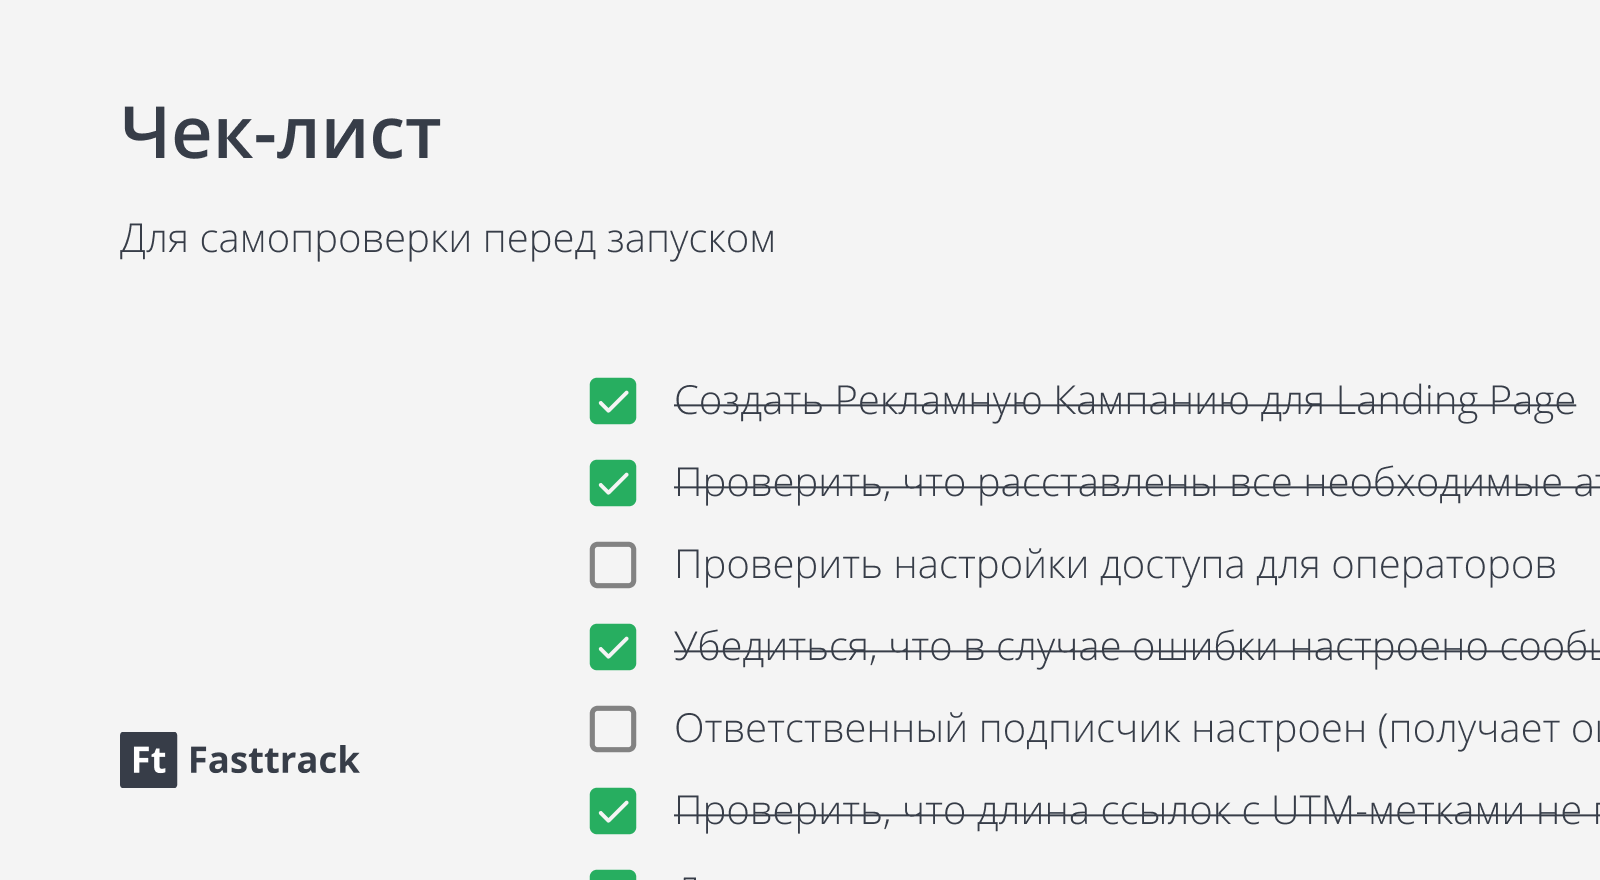The width and height of the screenshot is (1600, 880).
Task: Click the Fasttrack brand name text
Action: click(x=274, y=760)
